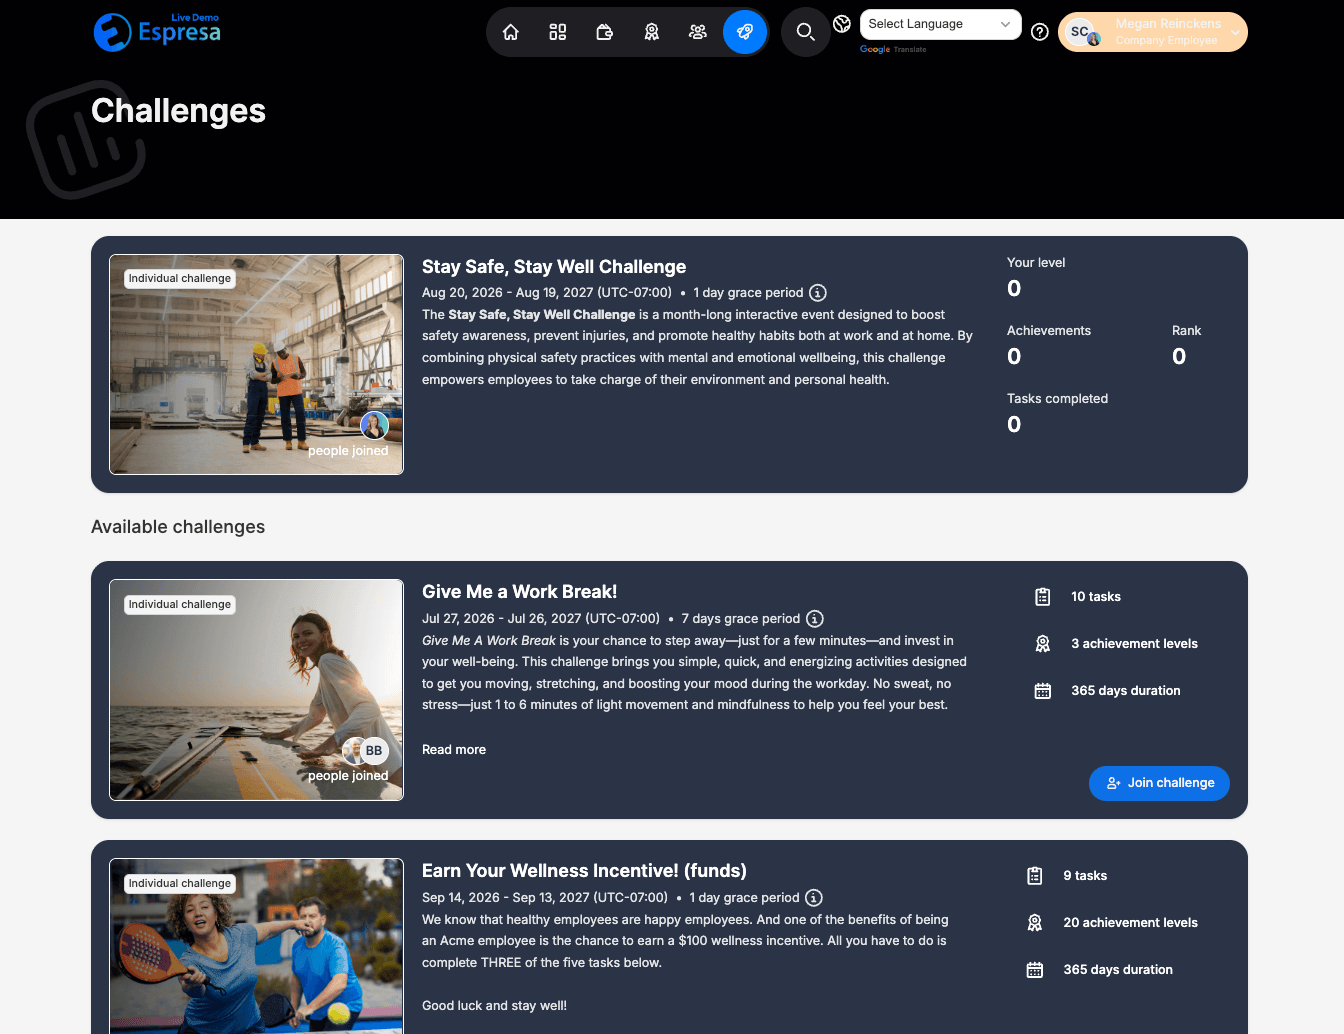1344x1034 pixels.
Task: Open the dashboard grid nav icon
Action: [x=558, y=32]
